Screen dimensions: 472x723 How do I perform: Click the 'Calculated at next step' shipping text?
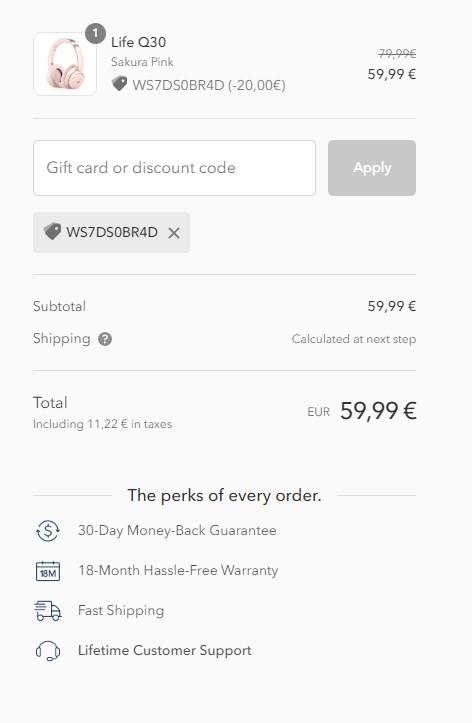(354, 339)
